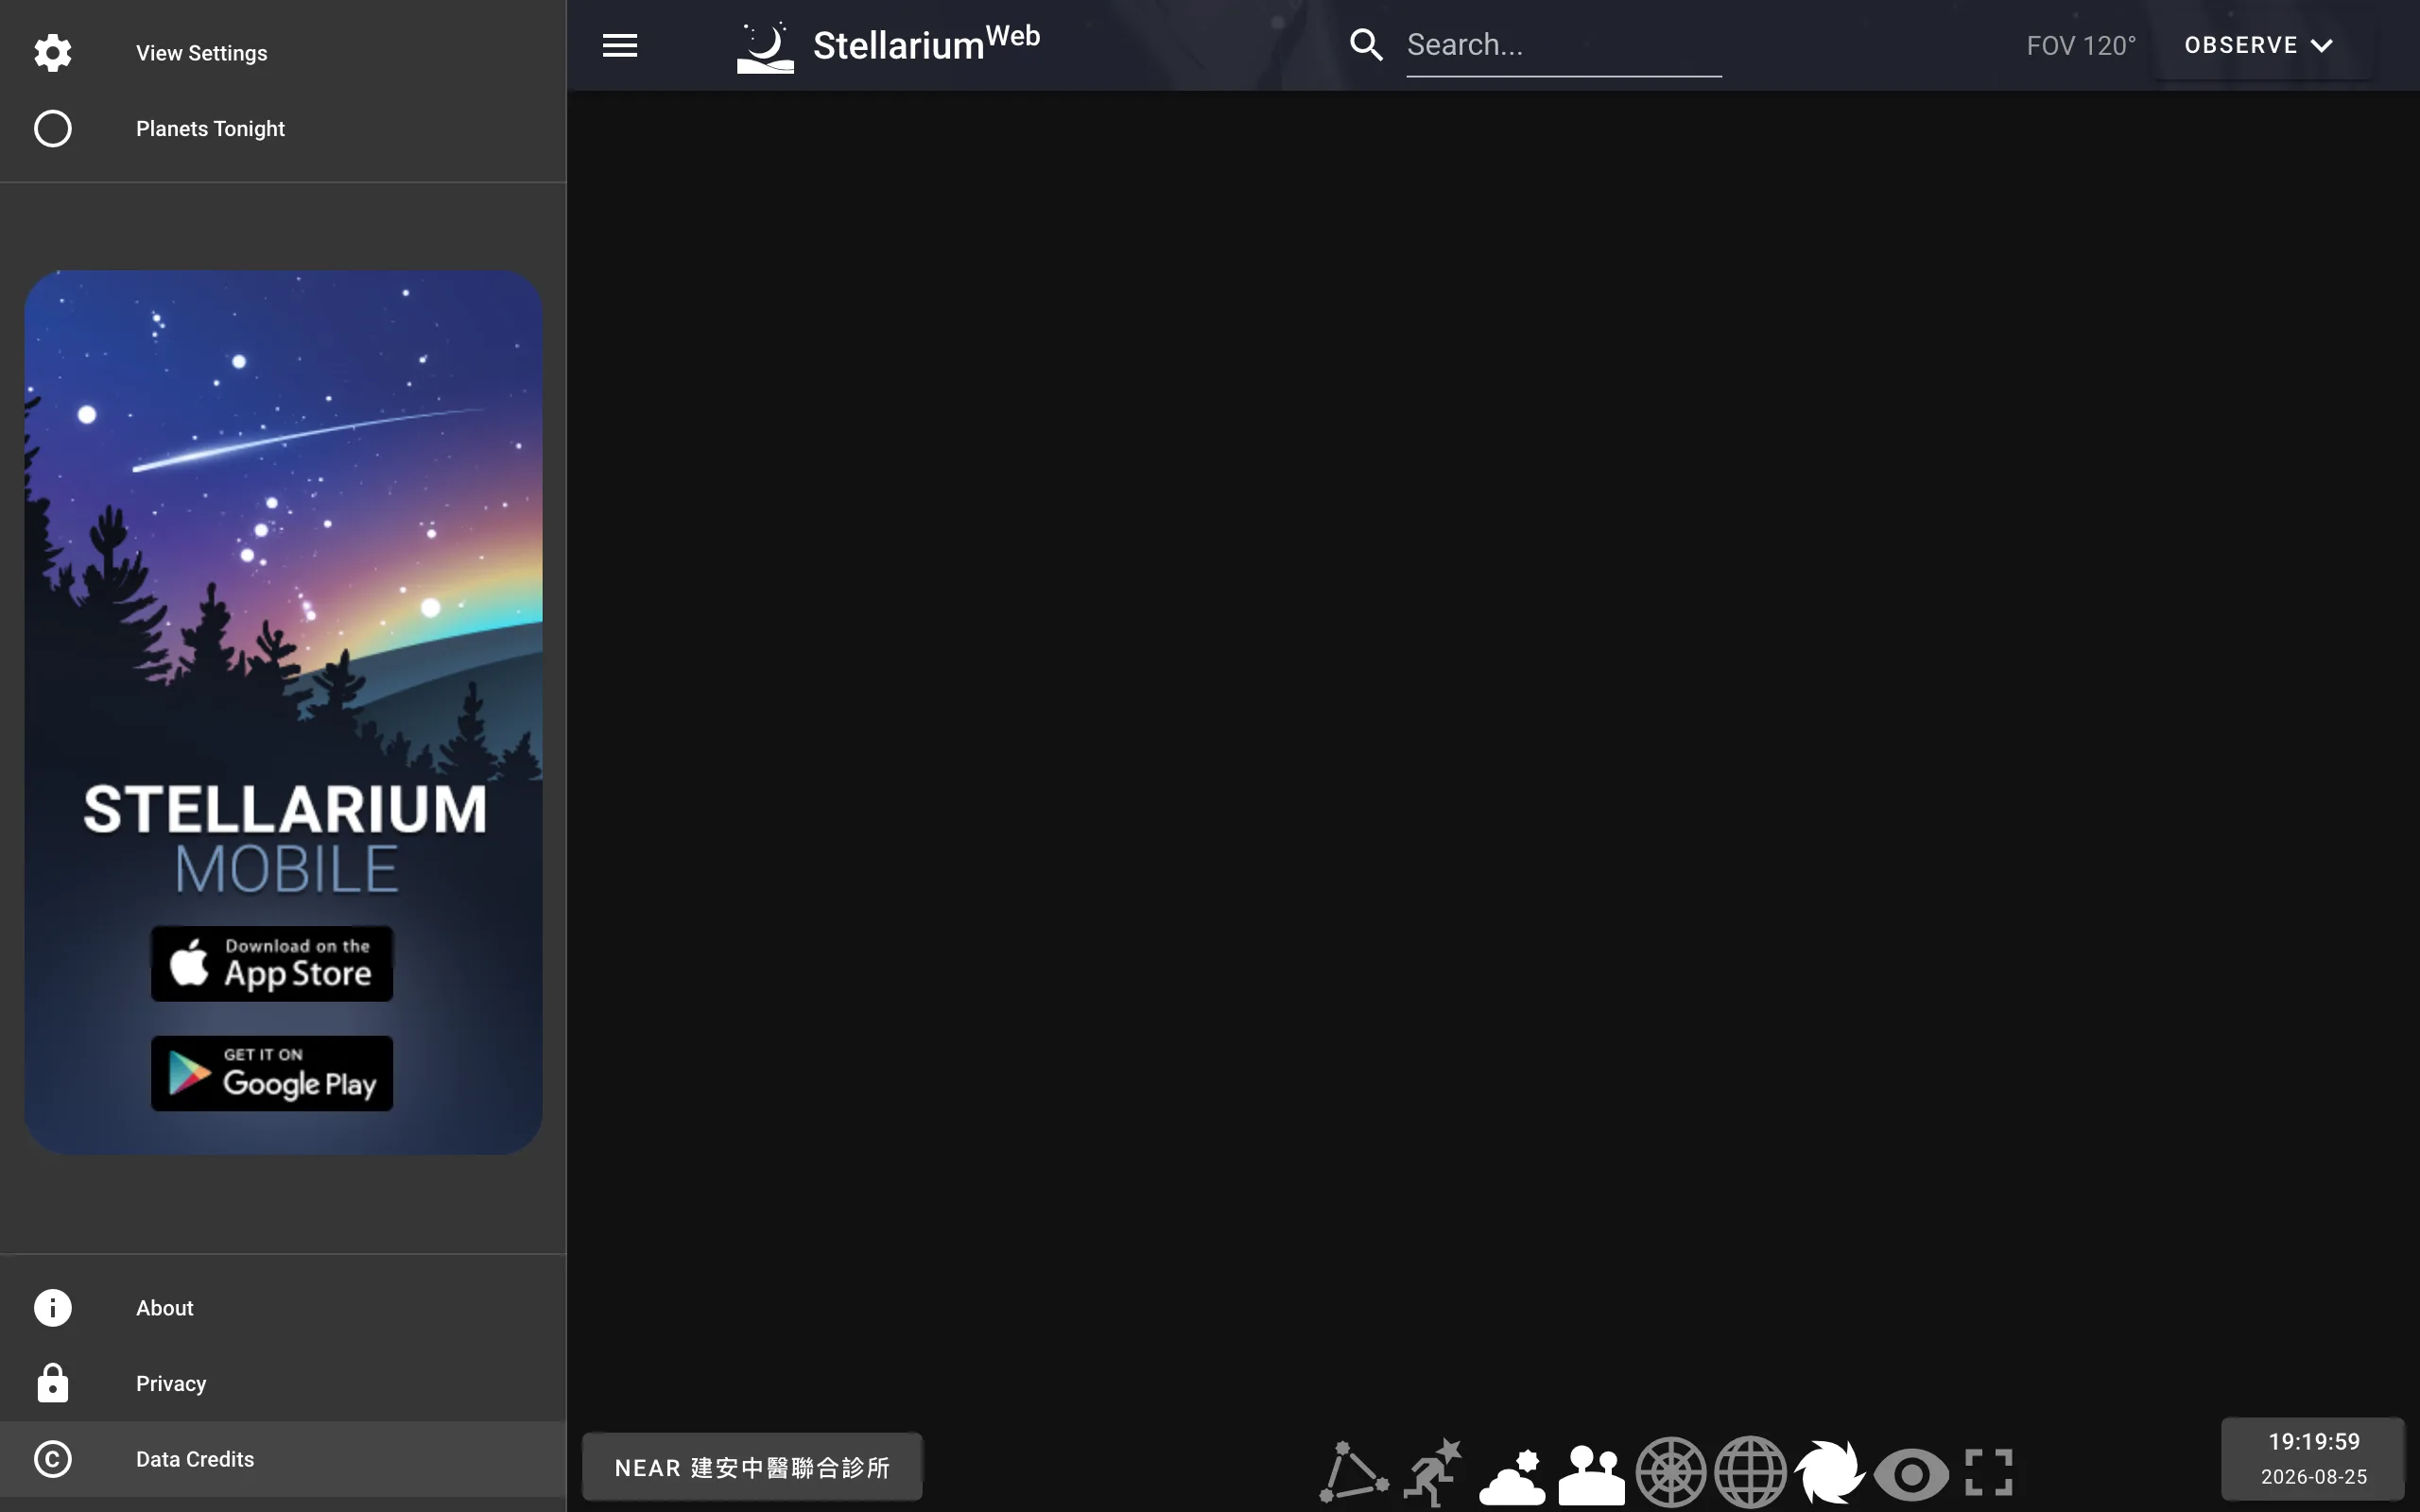Open the About info icon
Screen dimensions: 2420x1512
(53, 1307)
